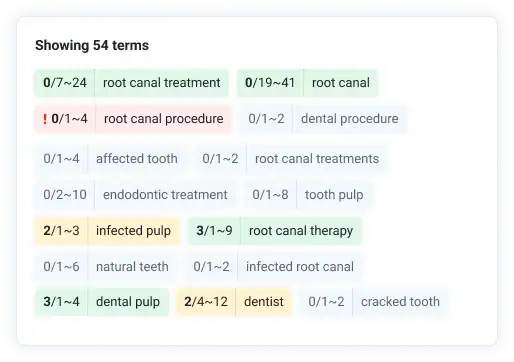Viewport: 514px width, 362px height.
Task: Select the 'root canal treatments' term
Action: tap(290, 159)
